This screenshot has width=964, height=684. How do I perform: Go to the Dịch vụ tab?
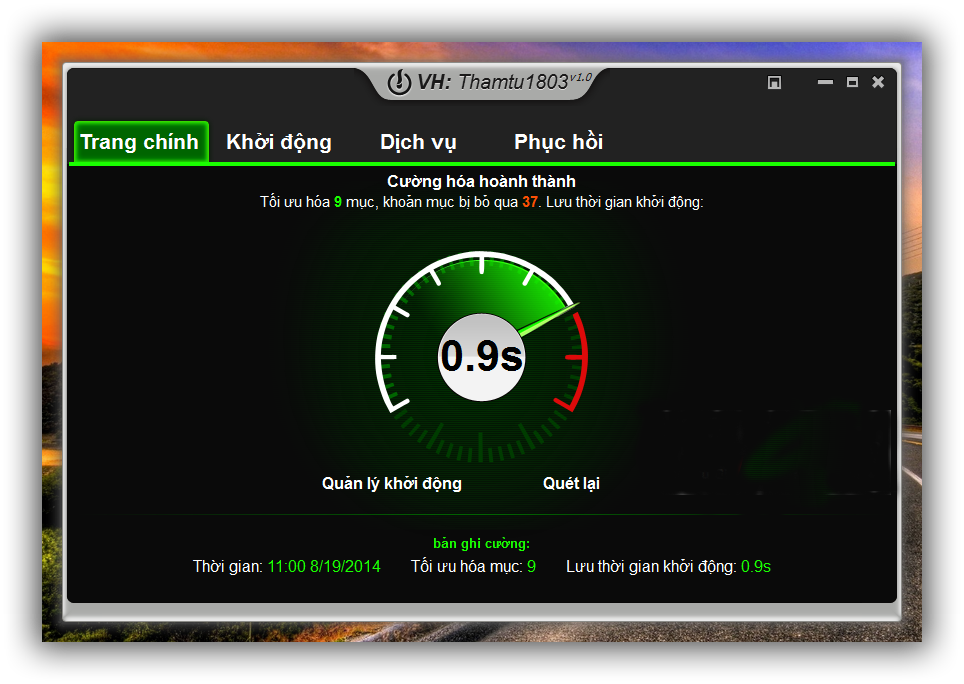pos(418,142)
